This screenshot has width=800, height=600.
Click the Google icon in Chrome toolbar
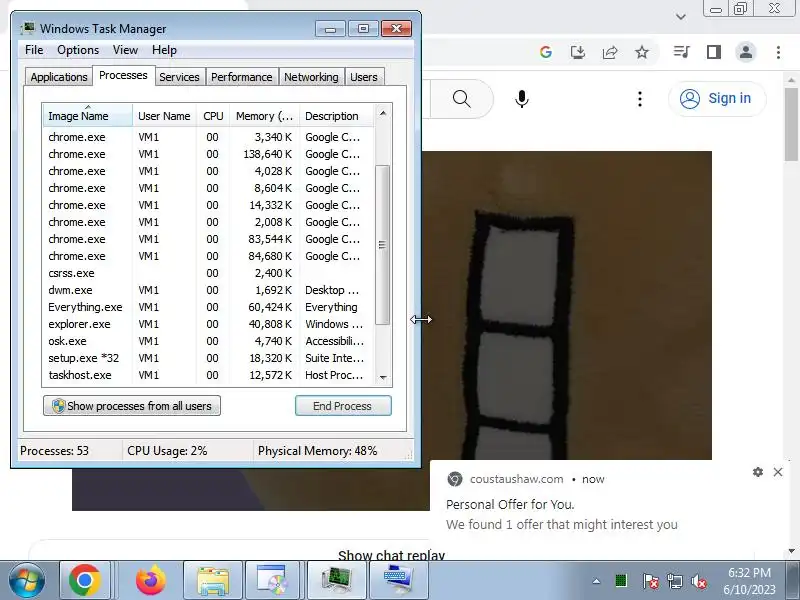tap(545, 52)
